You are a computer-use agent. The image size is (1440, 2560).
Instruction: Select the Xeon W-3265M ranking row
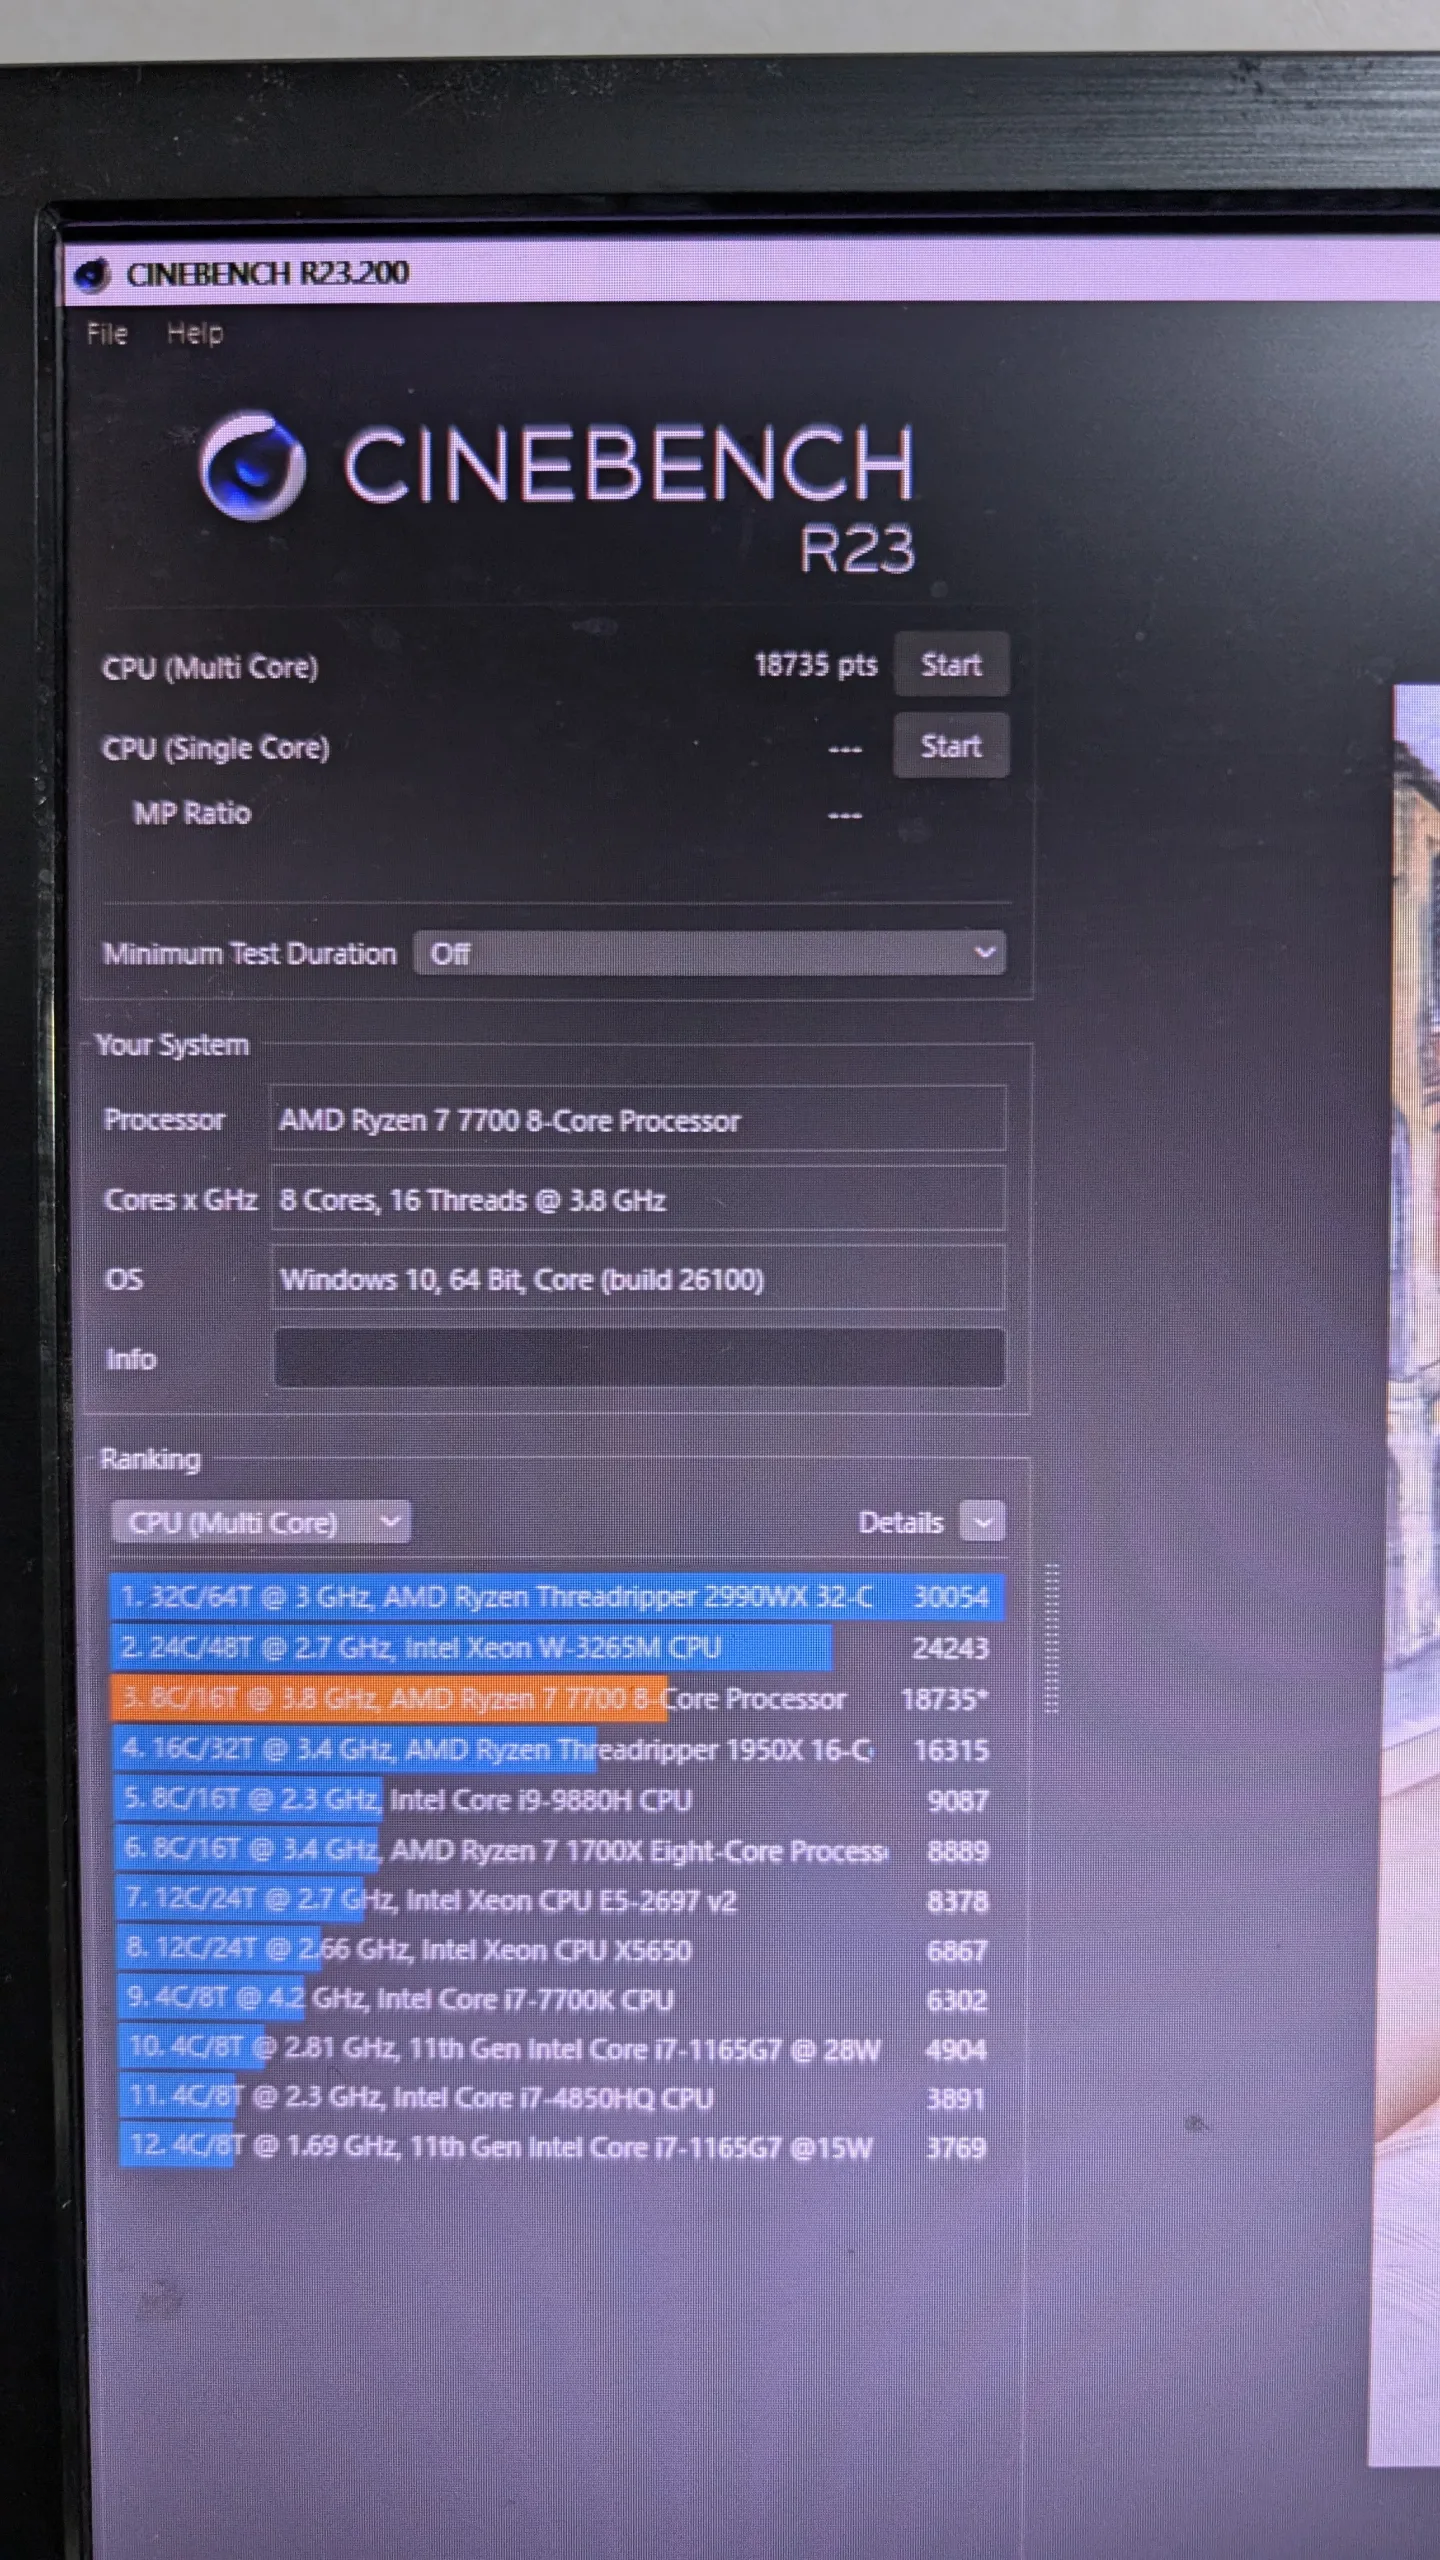556,1647
